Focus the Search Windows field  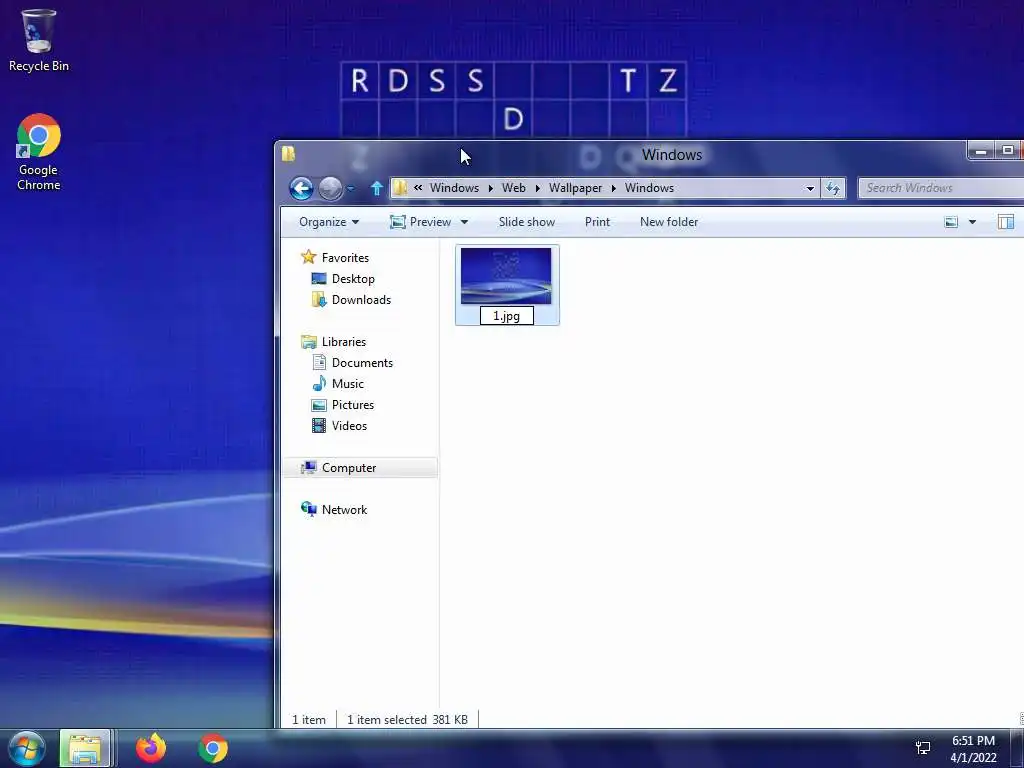pyautogui.click(x=940, y=188)
